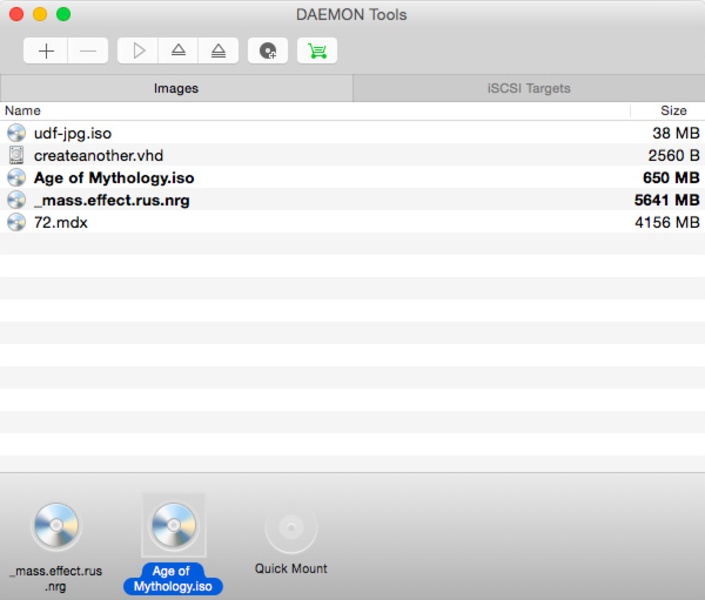The width and height of the screenshot is (705, 600).
Task: Select createanother.vhd in the list
Action: [98, 155]
